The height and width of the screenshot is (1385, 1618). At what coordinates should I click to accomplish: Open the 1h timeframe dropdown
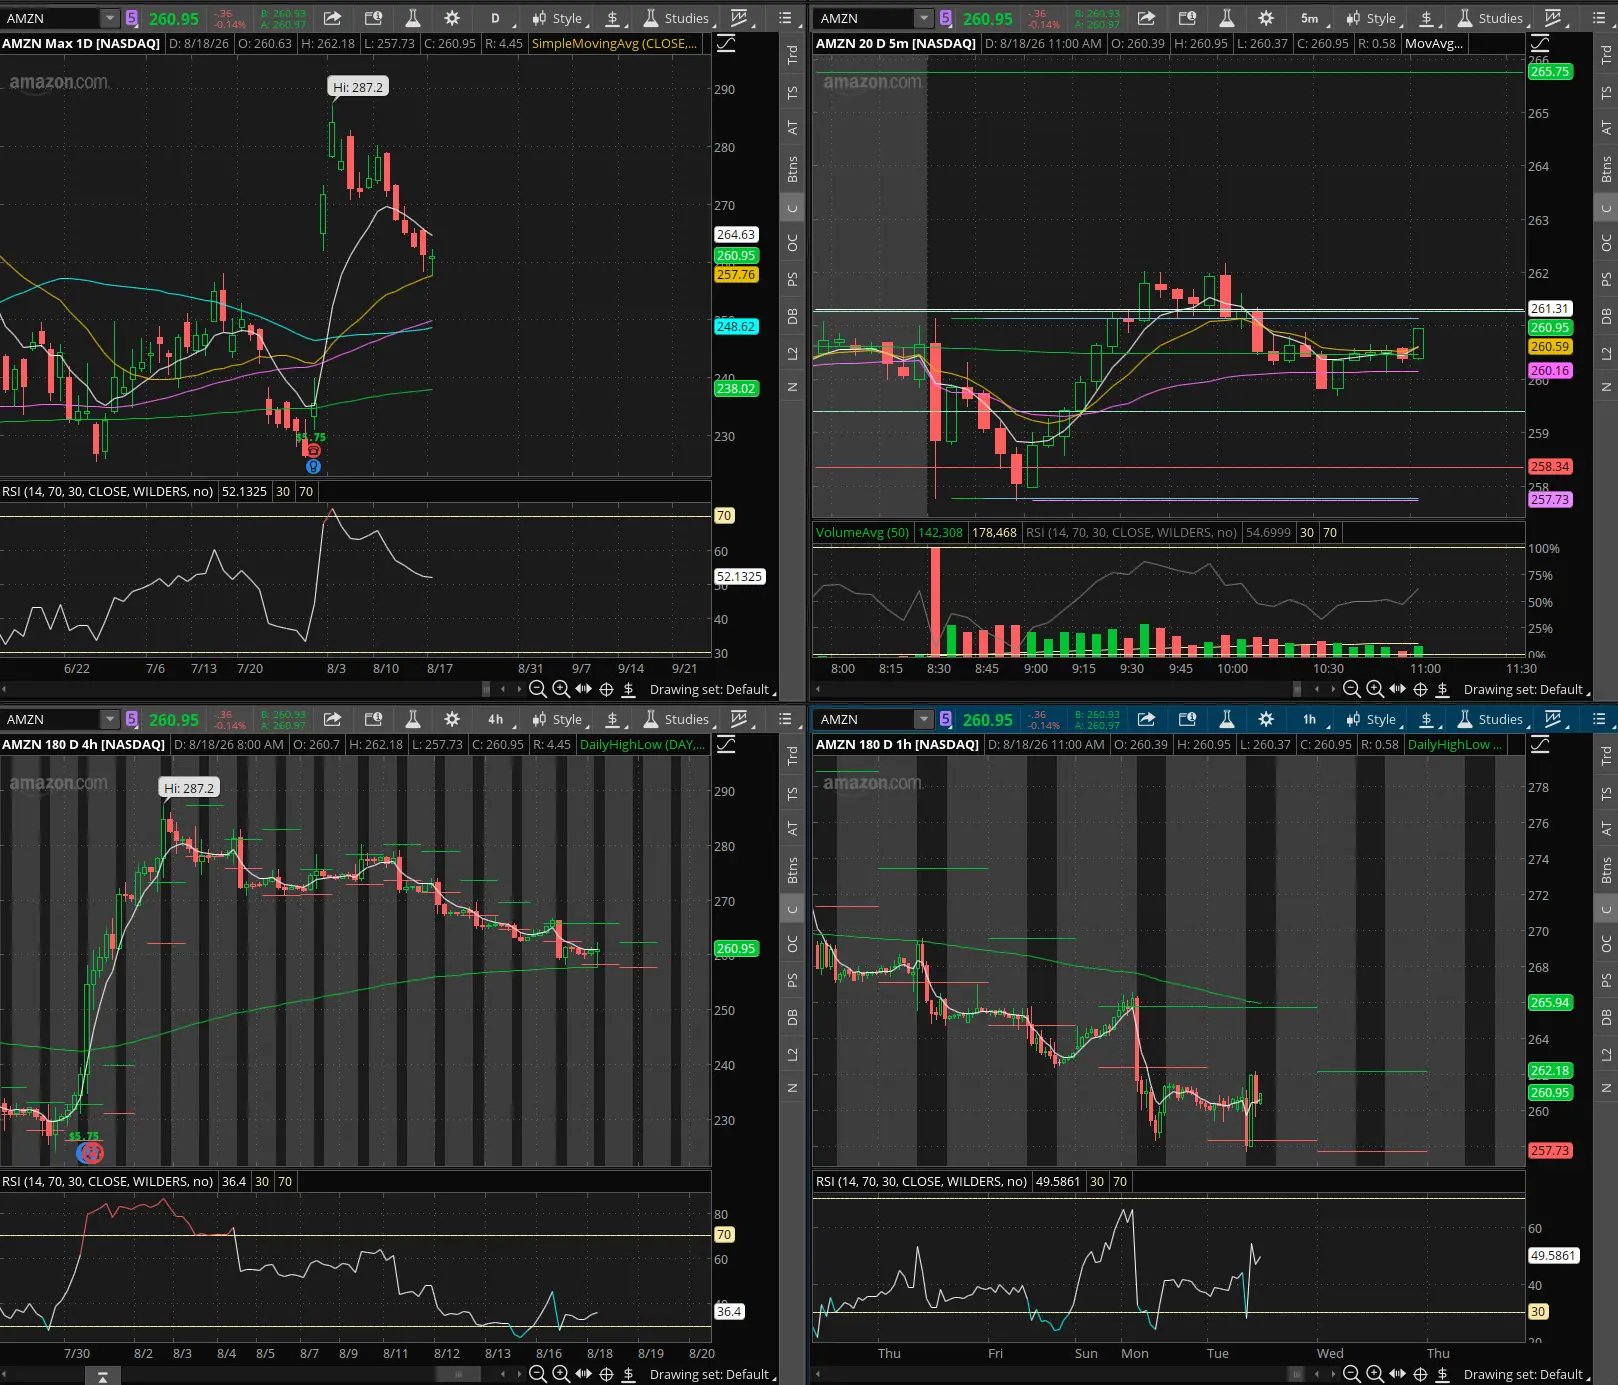point(1311,719)
